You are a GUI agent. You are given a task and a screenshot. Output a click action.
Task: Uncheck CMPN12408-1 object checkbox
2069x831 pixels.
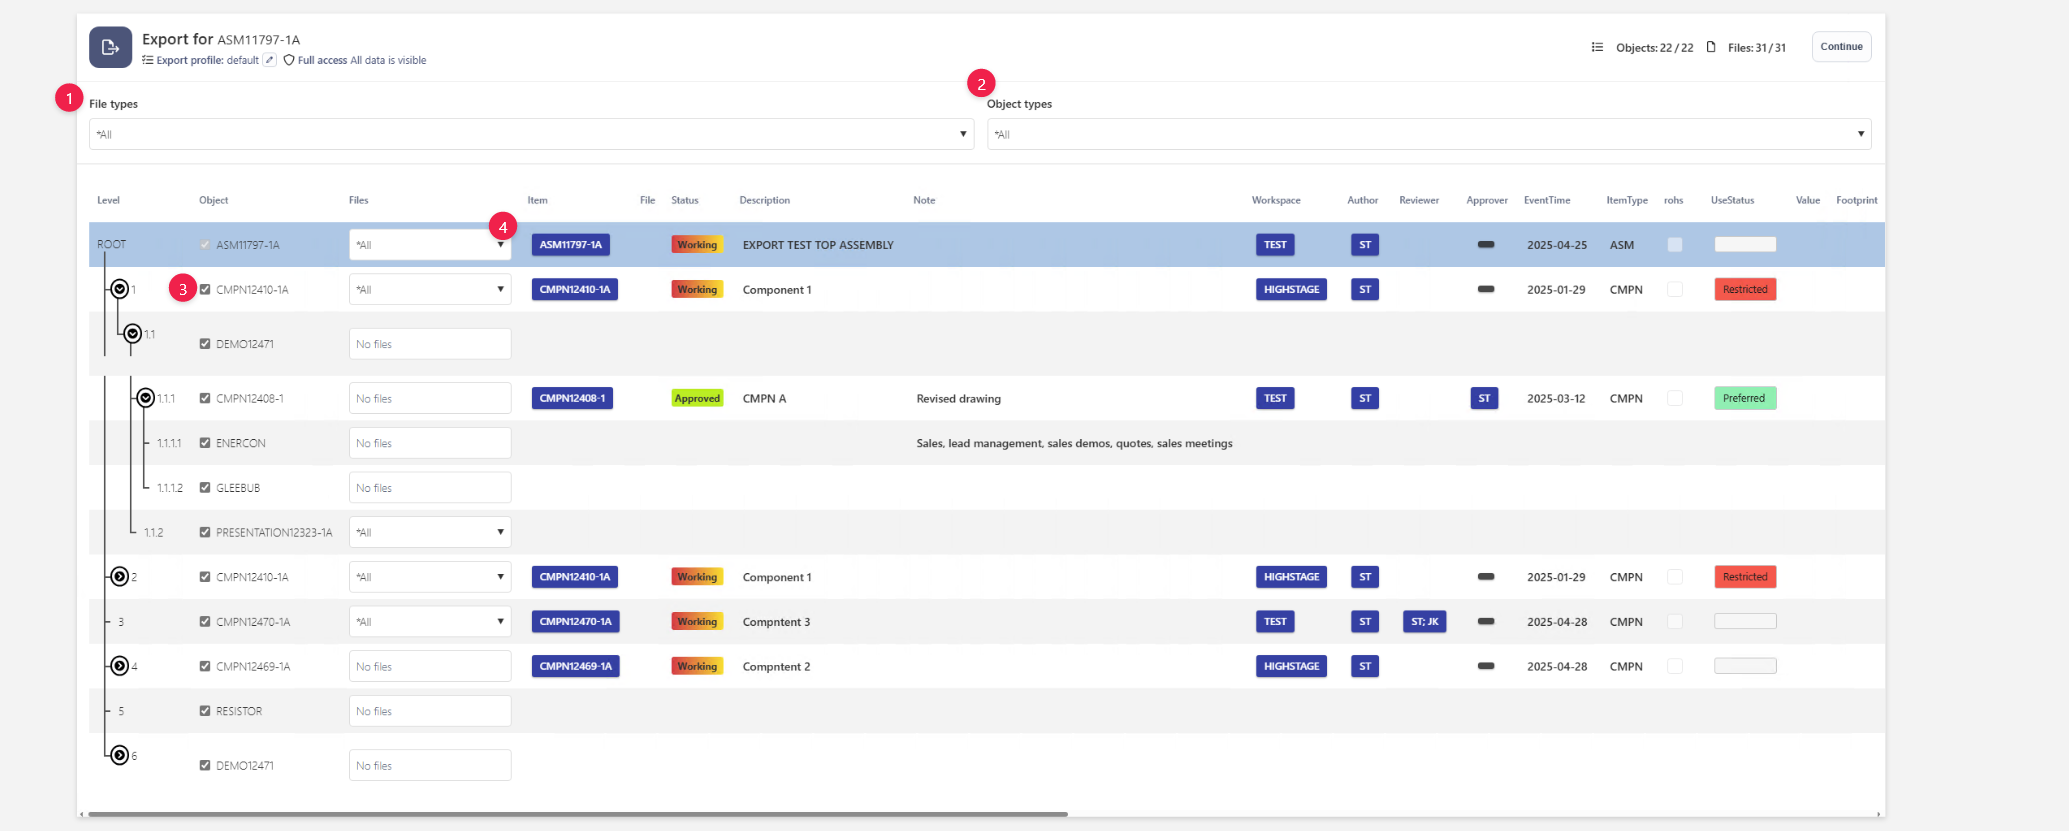coord(205,398)
